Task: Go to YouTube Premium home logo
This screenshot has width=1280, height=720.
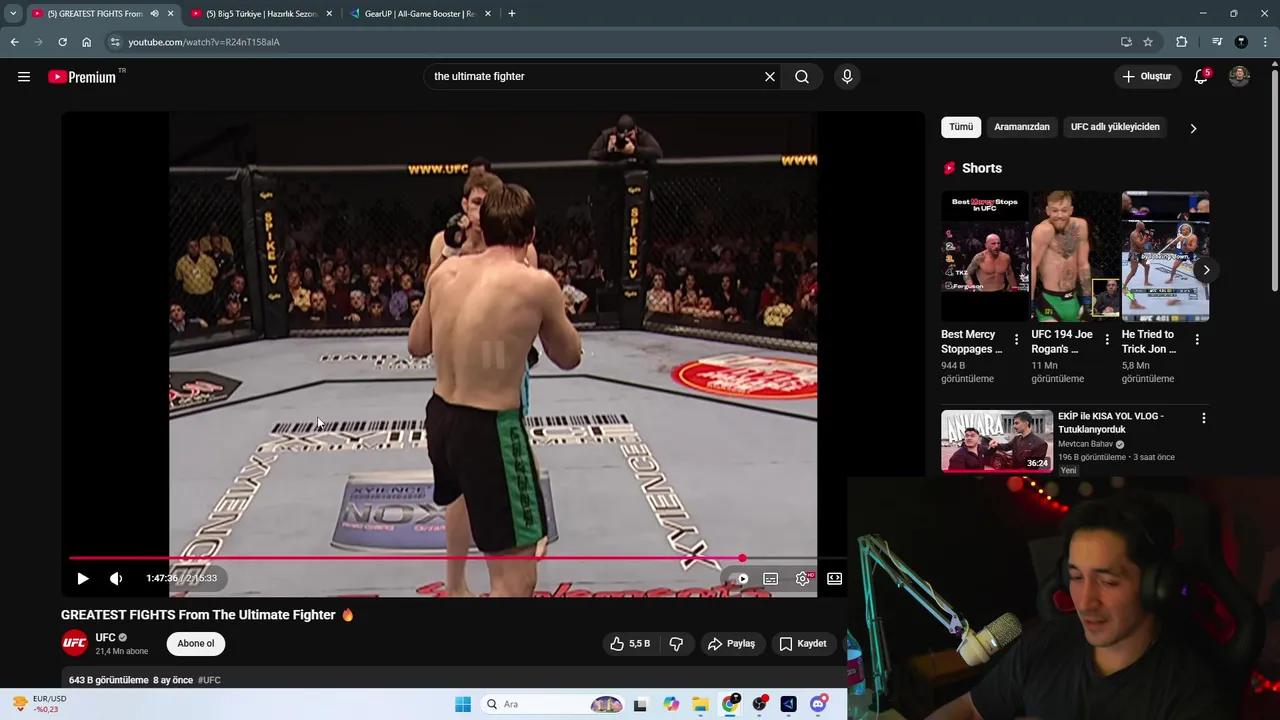Action: click(82, 77)
